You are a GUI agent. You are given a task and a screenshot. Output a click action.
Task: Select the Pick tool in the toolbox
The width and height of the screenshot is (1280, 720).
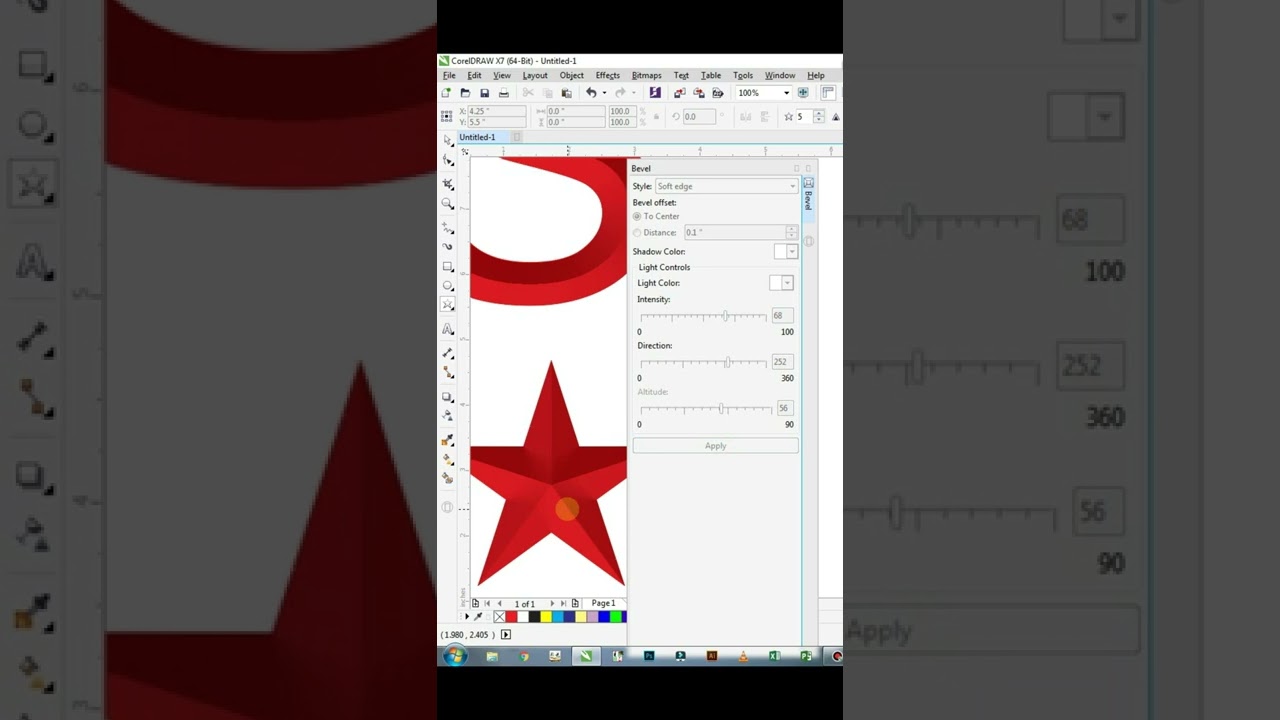[448, 141]
